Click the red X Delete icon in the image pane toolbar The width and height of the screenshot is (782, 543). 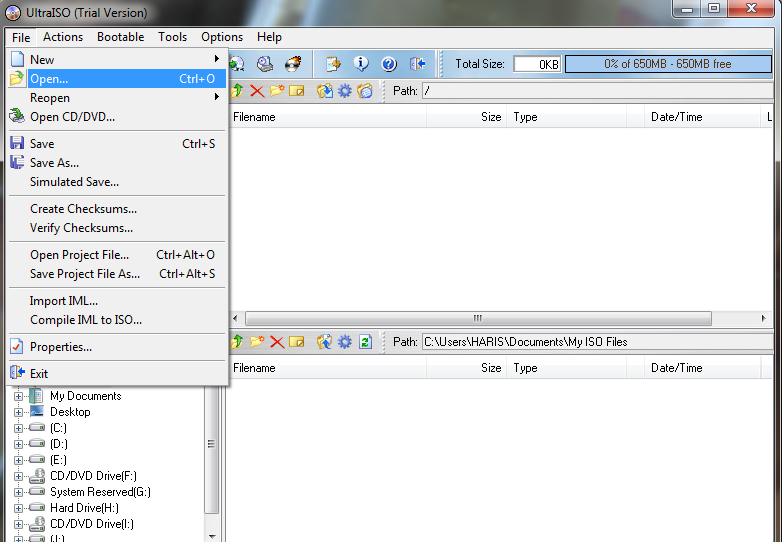(257, 91)
